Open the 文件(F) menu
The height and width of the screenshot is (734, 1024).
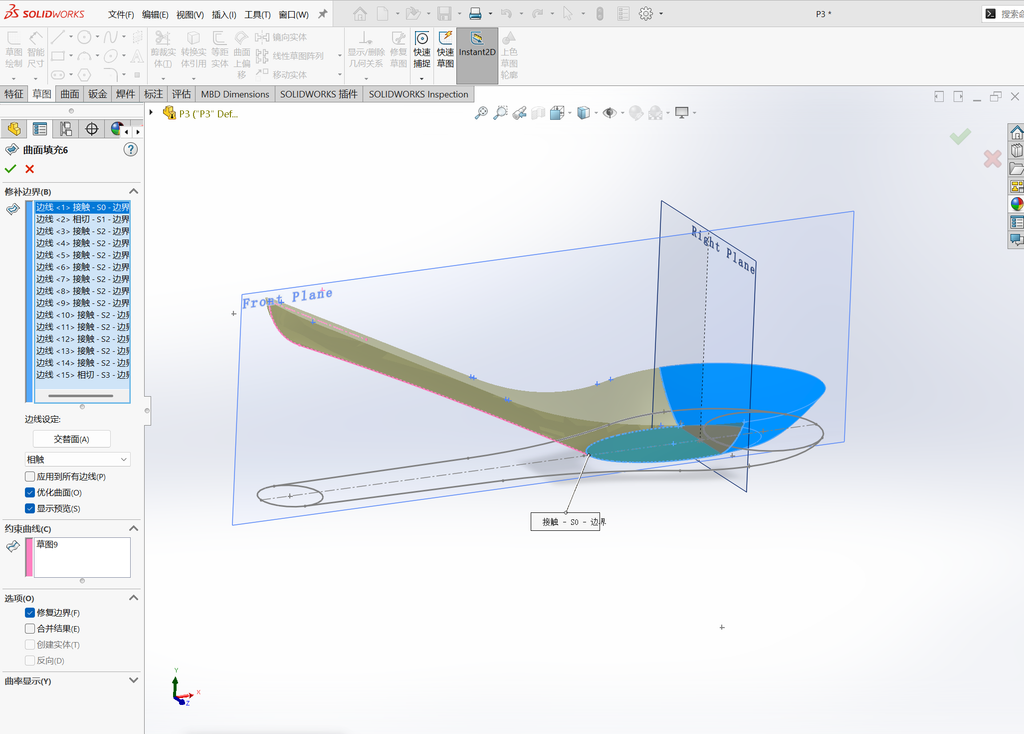click(x=121, y=14)
